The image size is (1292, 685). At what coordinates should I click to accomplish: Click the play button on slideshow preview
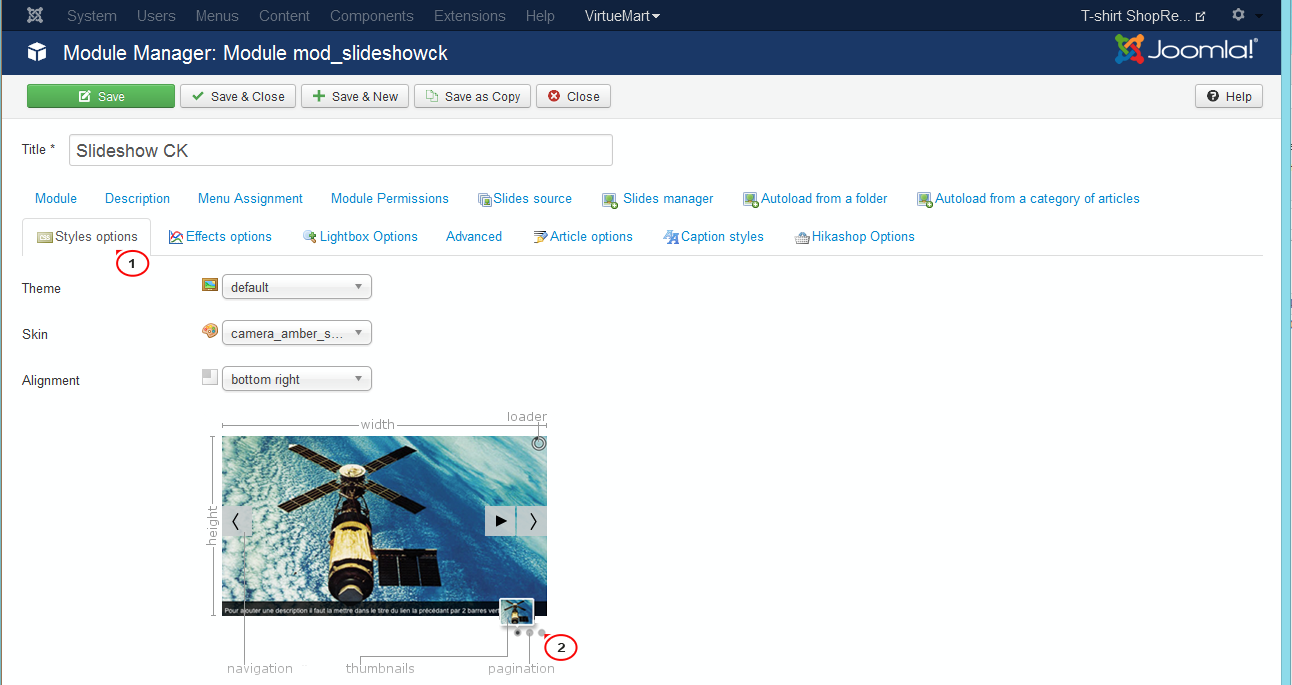[501, 521]
